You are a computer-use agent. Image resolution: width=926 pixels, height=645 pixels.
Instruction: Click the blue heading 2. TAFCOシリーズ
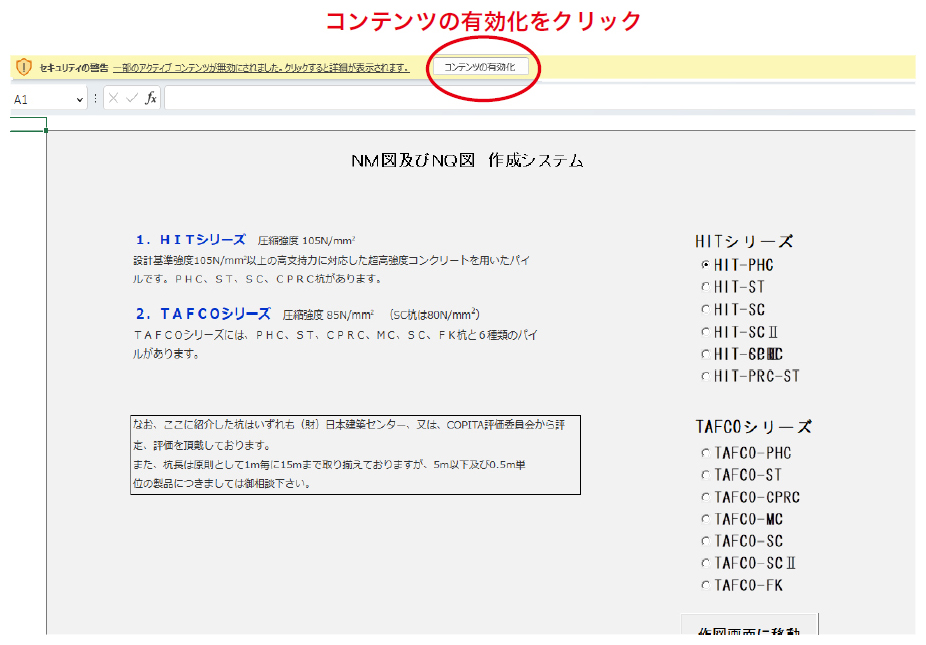coord(203,314)
